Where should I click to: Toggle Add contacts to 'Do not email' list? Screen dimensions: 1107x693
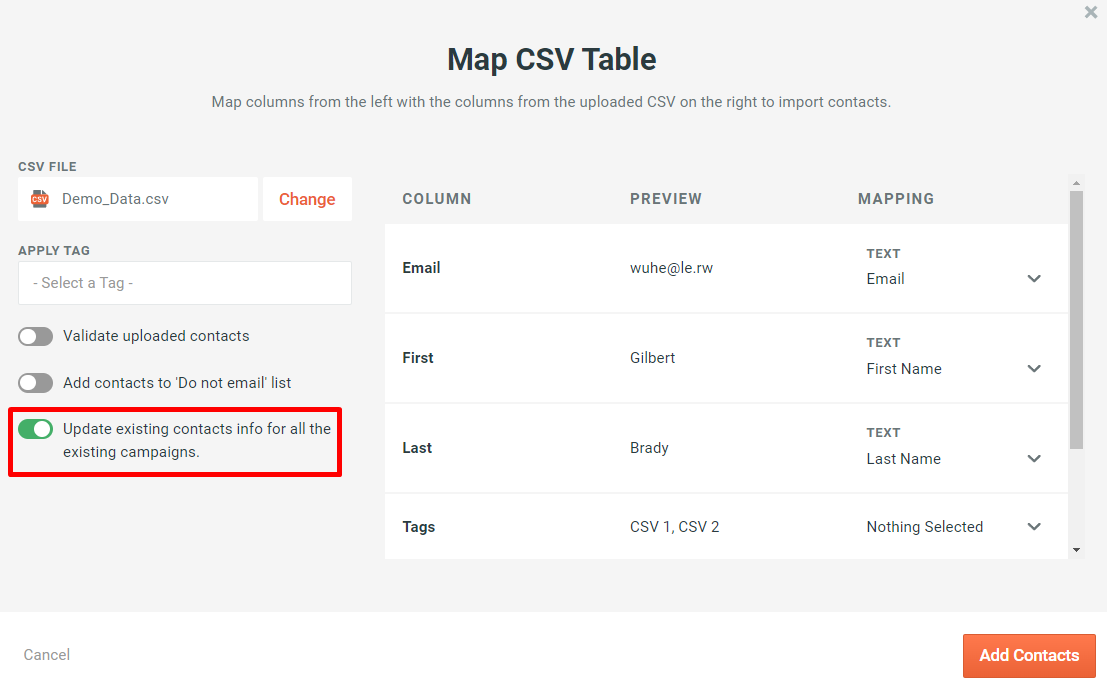click(x=35, y=383)
